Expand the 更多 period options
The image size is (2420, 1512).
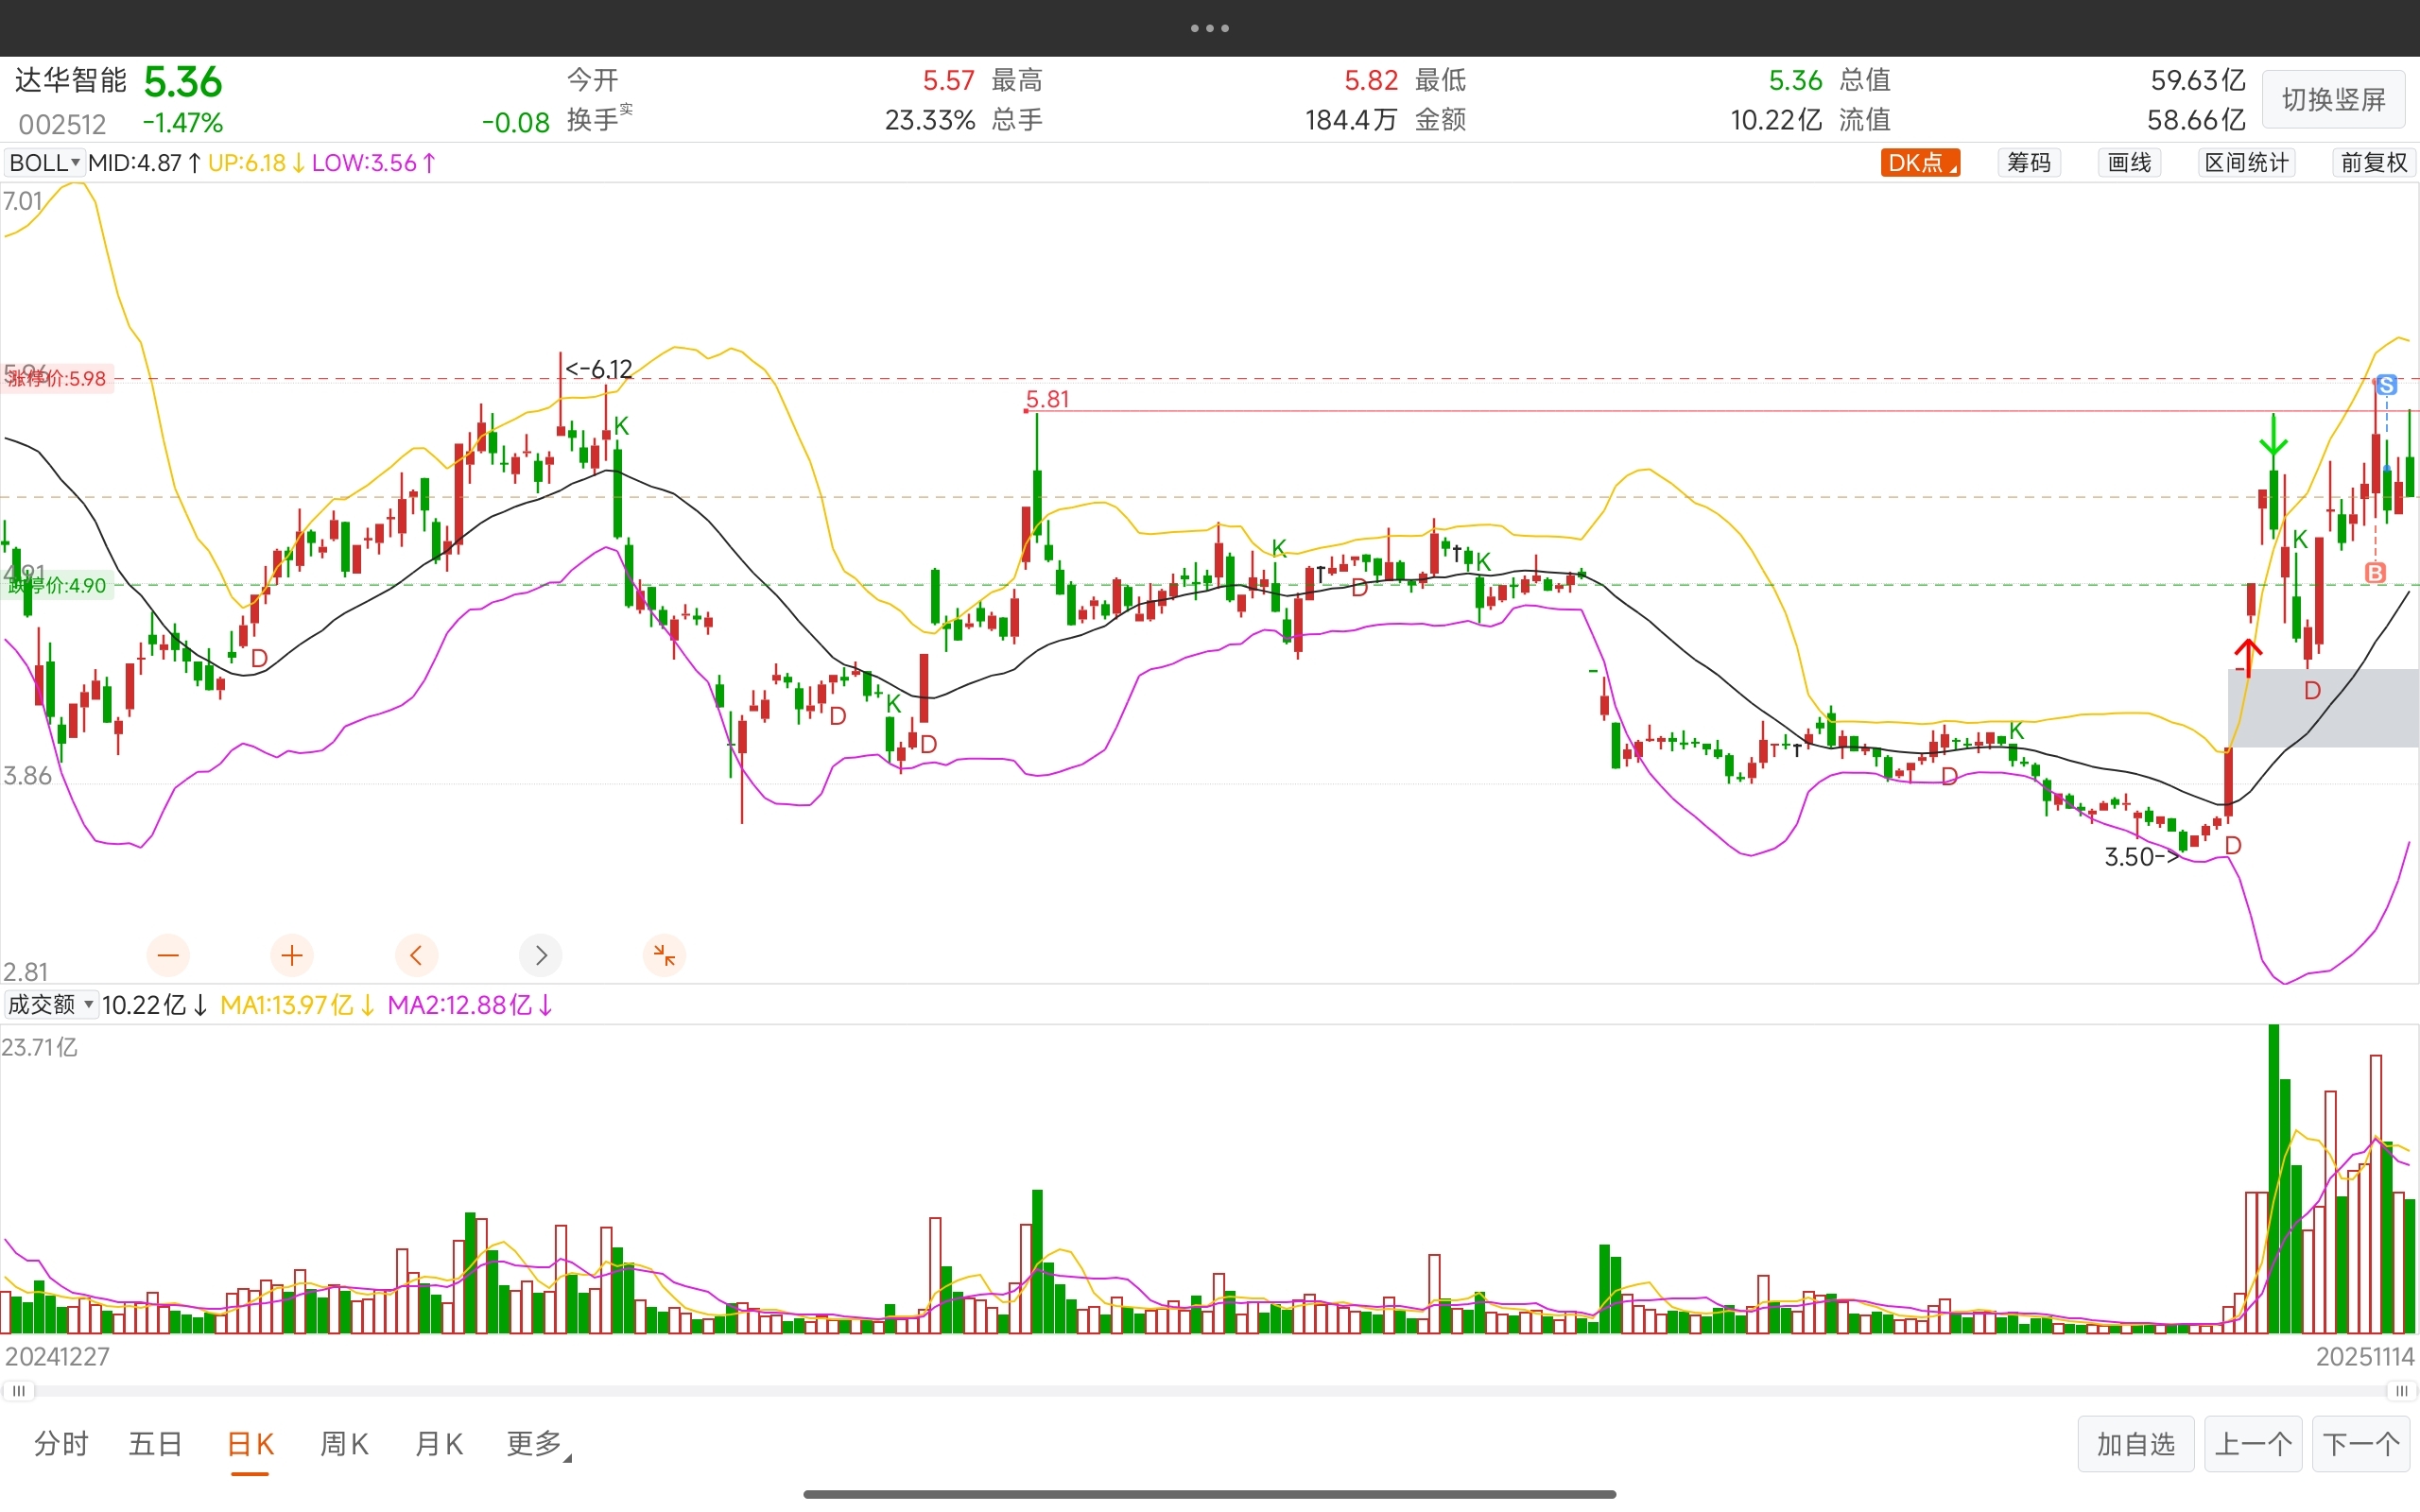(537, 1444)
